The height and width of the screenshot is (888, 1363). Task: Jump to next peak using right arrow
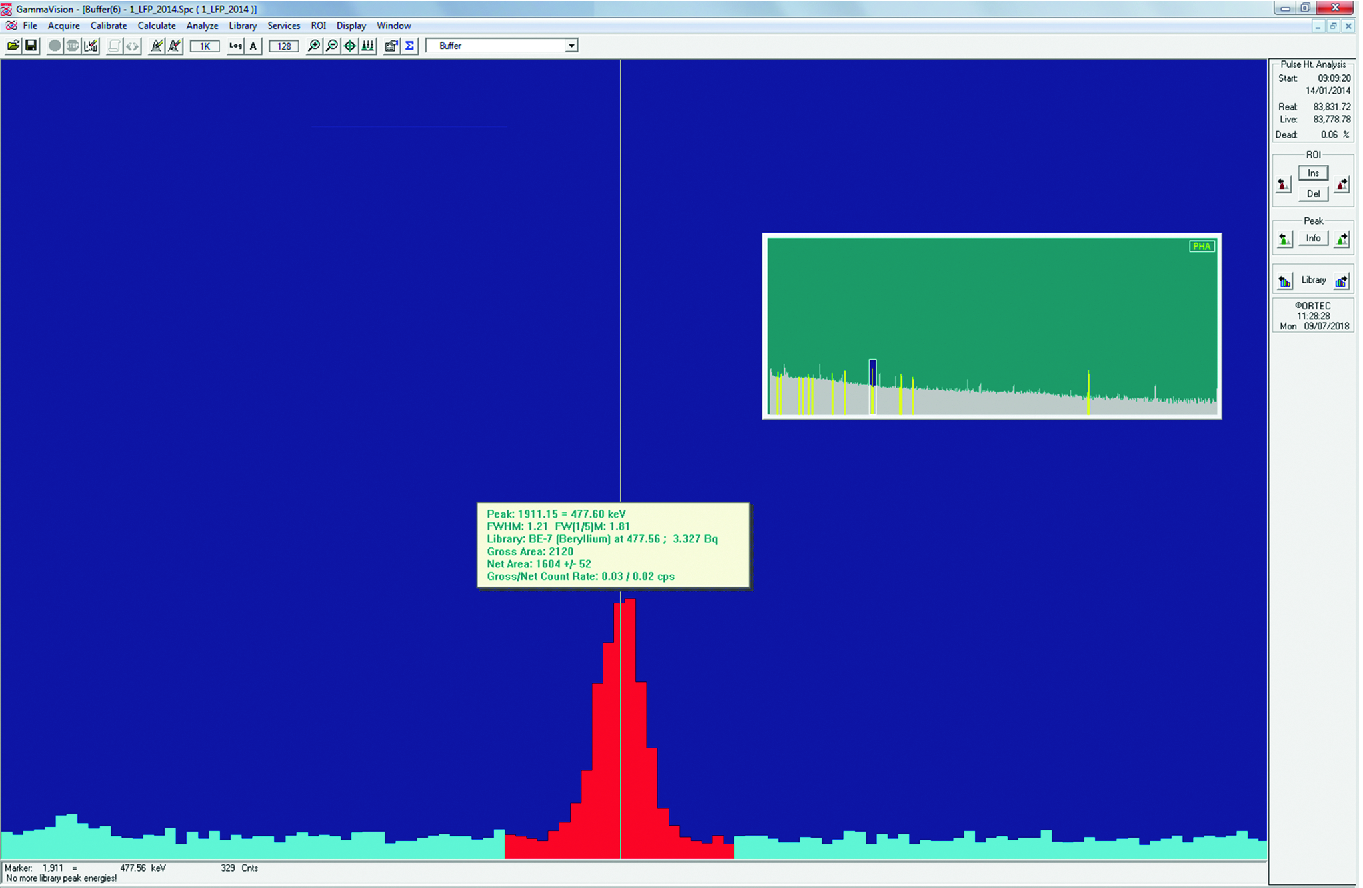[1342, 239]
